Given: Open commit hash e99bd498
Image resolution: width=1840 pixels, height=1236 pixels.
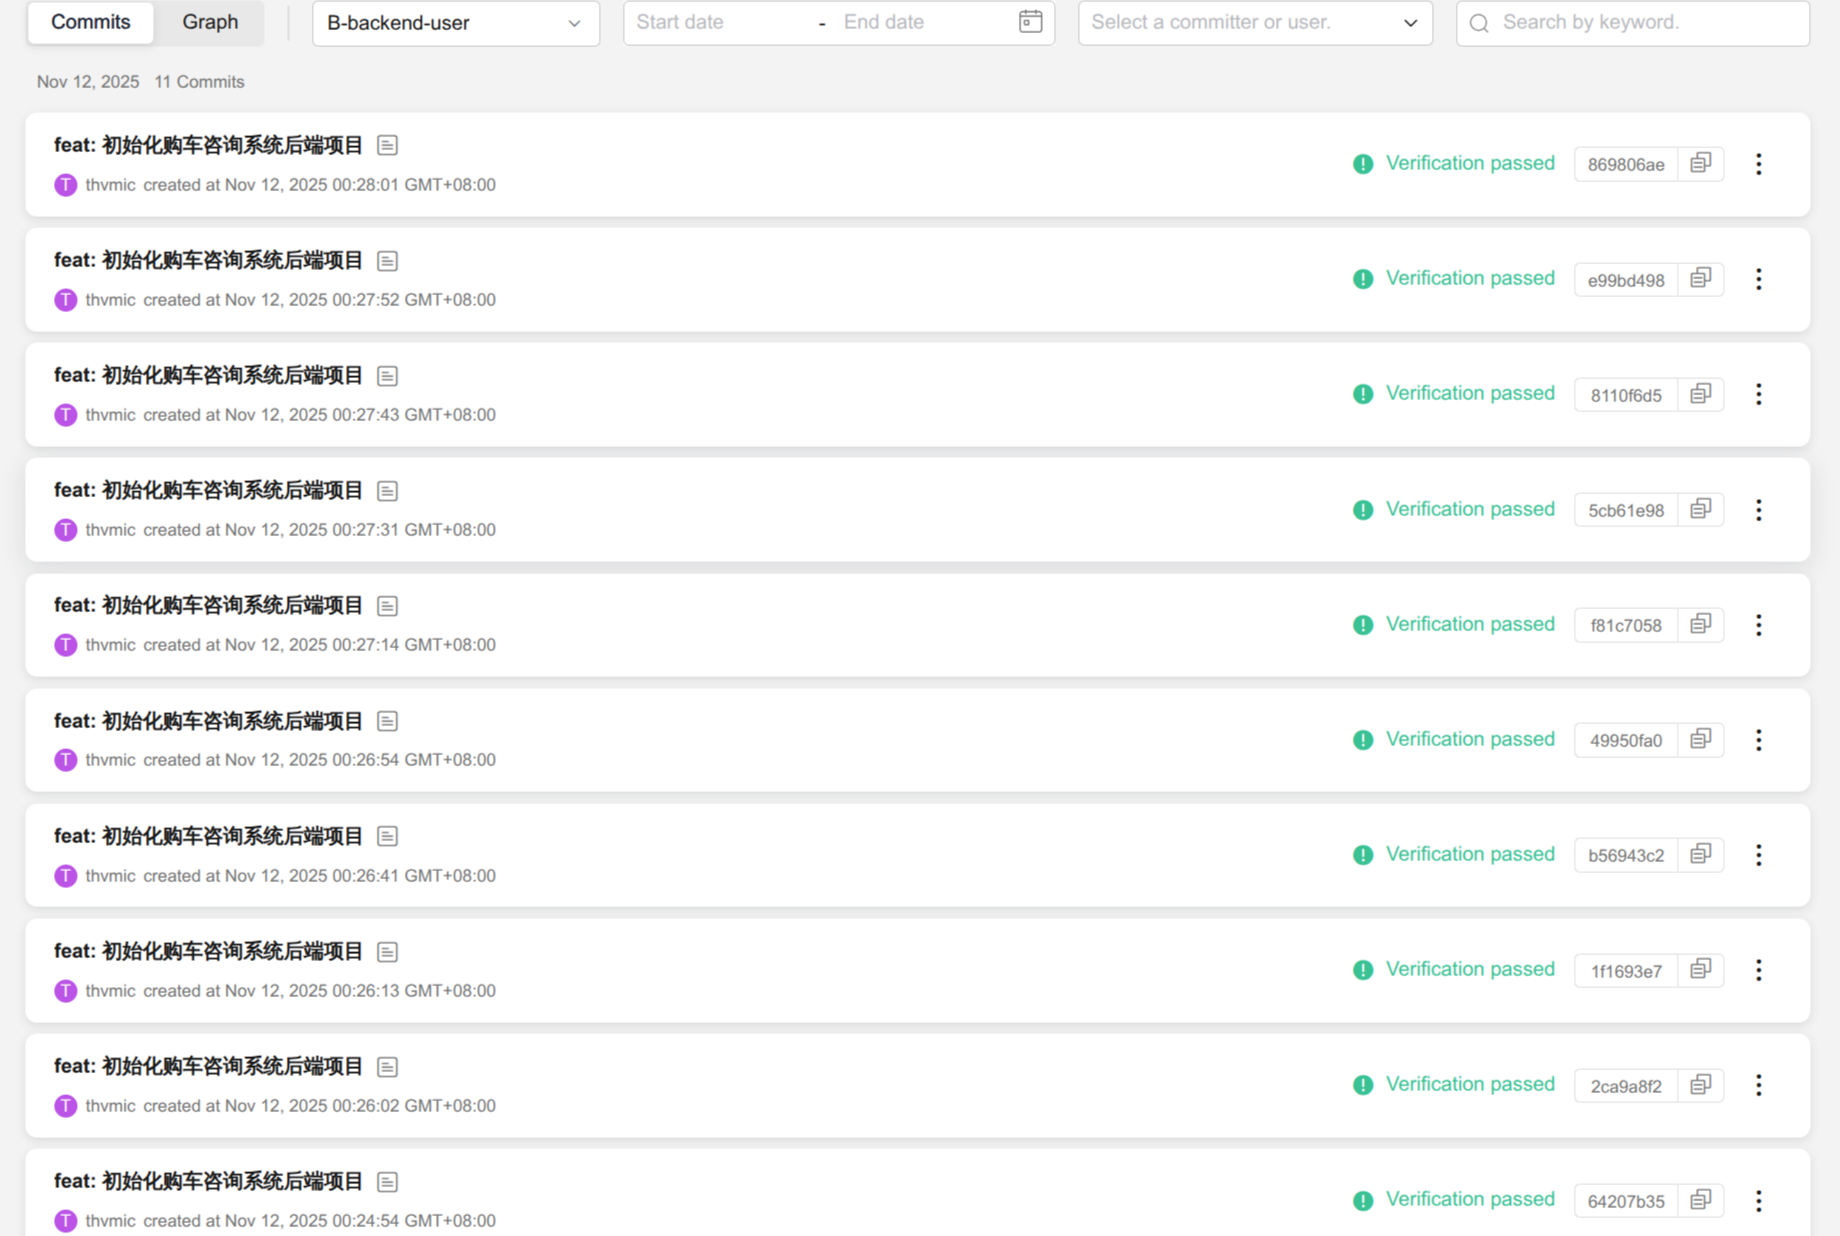Looking at the screenshot, I should click(x=1626, y=280).
